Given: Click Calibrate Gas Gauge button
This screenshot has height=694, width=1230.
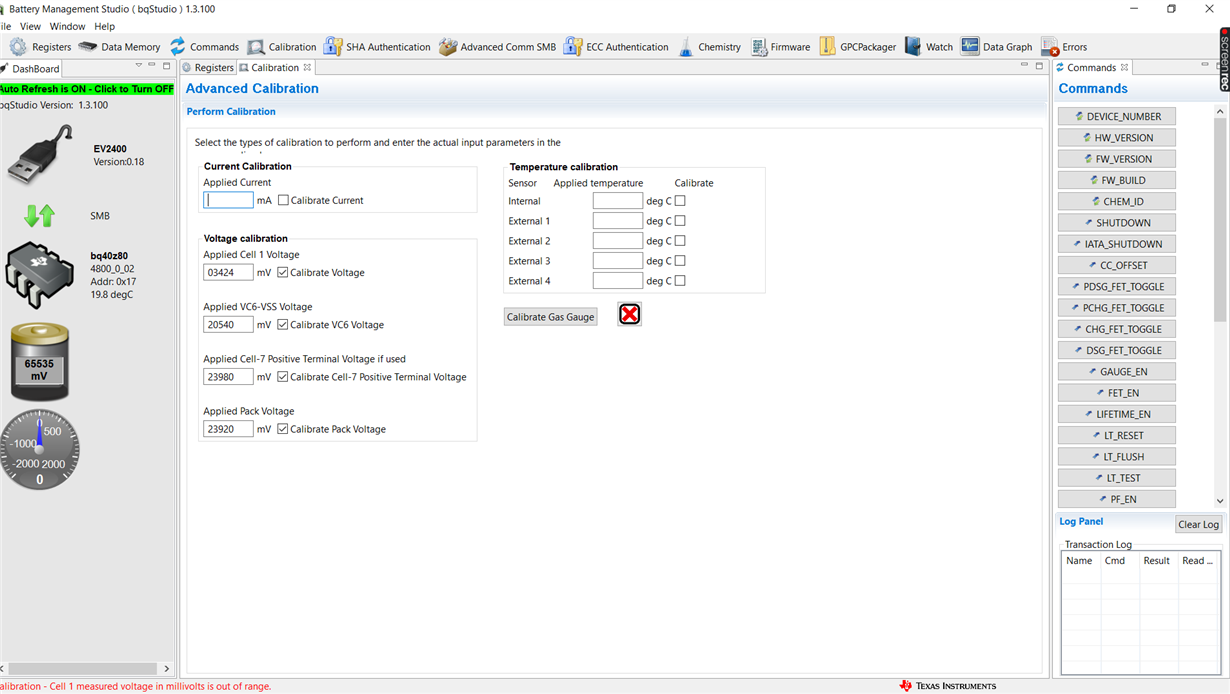Looking at the screenshot, I should click(550, 317).
